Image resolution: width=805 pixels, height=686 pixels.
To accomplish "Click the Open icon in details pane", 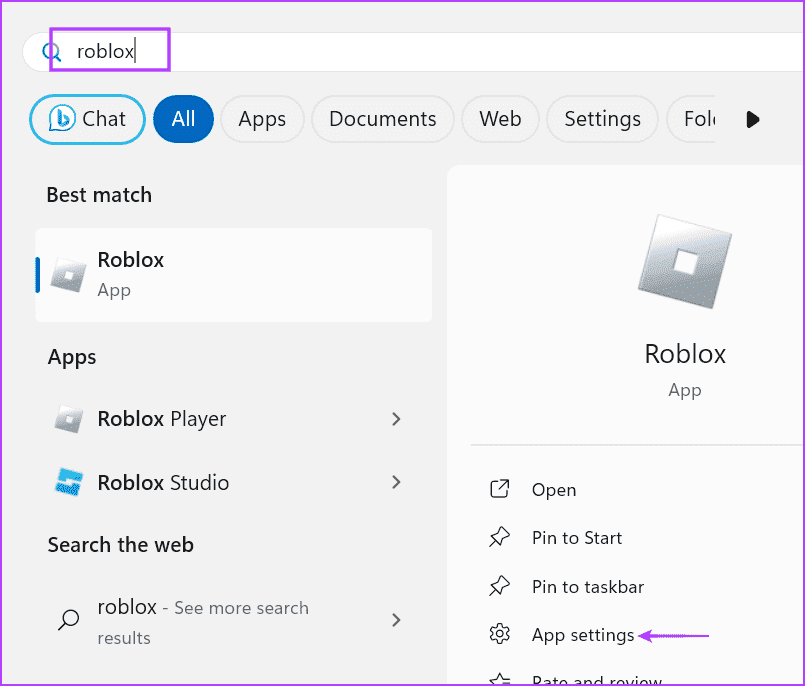I will (x=500, y=489).
